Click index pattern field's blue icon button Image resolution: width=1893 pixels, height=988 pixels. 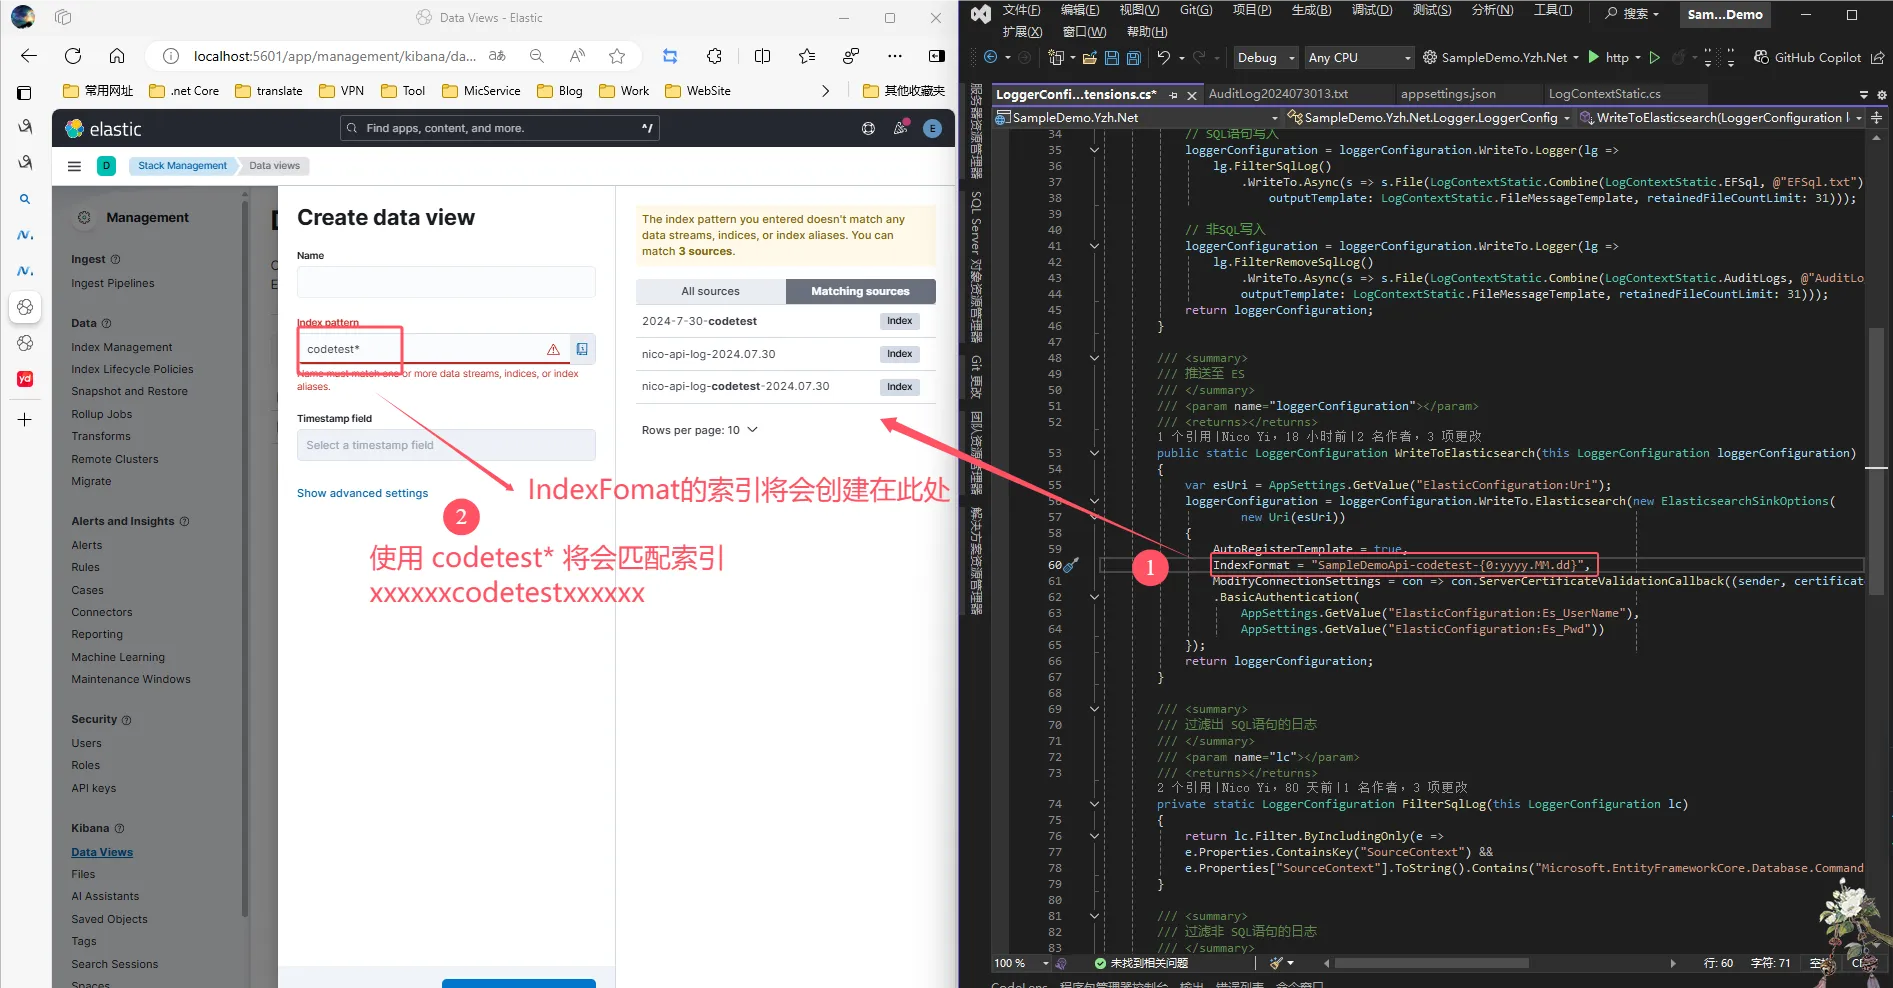582,349
